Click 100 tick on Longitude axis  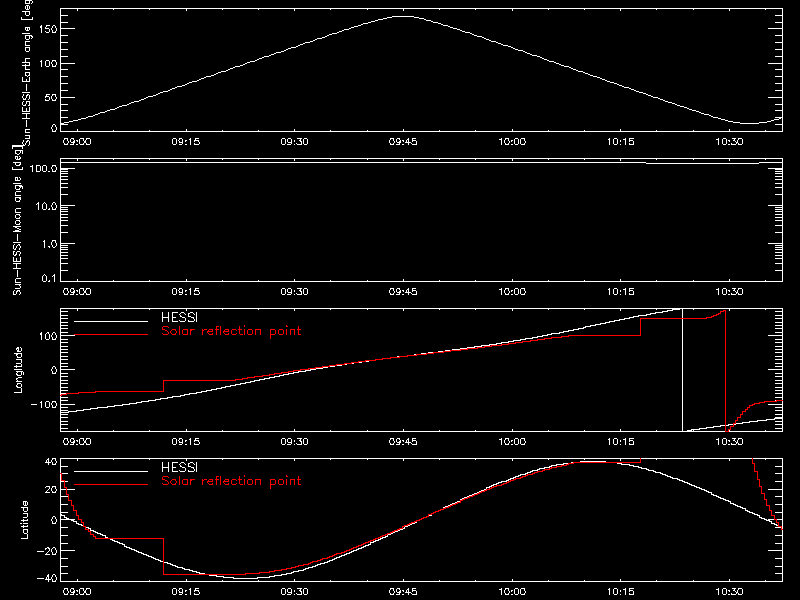point(48,336)
